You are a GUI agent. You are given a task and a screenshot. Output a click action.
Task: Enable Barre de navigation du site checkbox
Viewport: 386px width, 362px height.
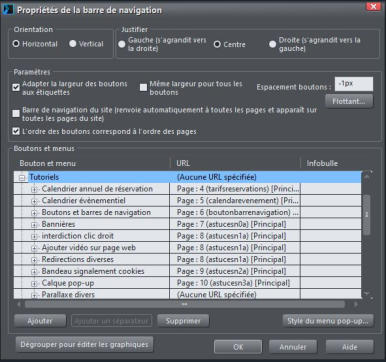(x=16, y=114)
